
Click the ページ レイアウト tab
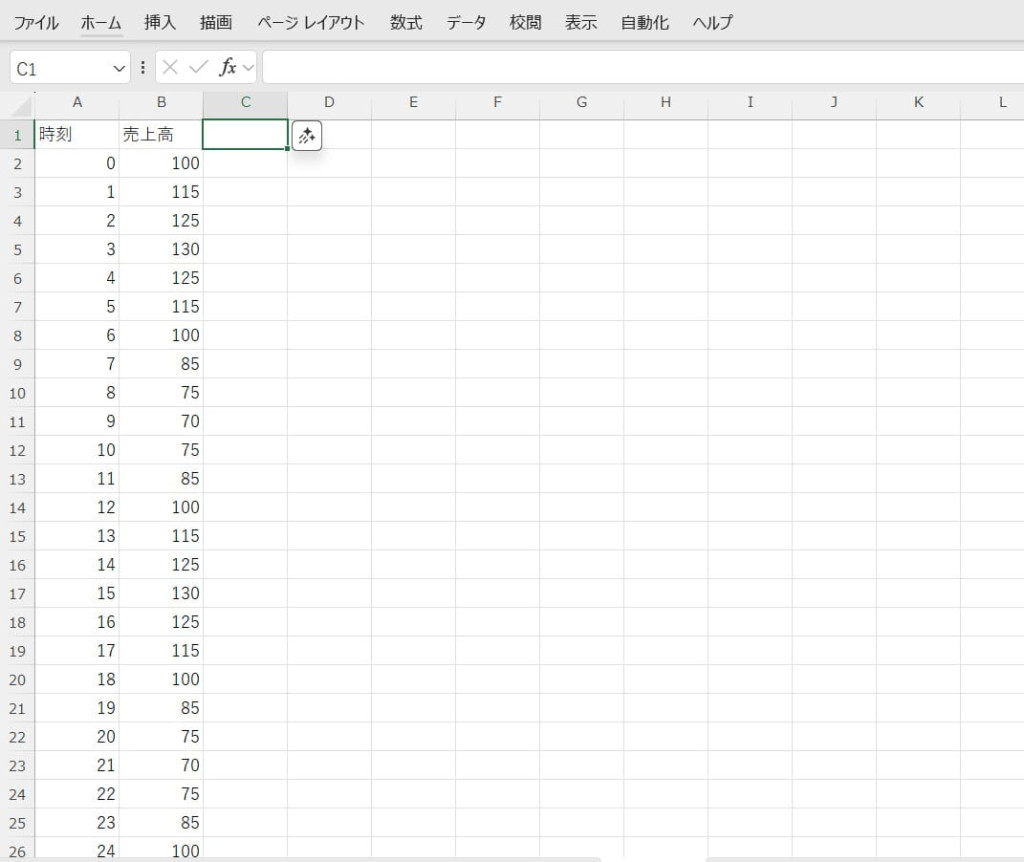(311, 22)
